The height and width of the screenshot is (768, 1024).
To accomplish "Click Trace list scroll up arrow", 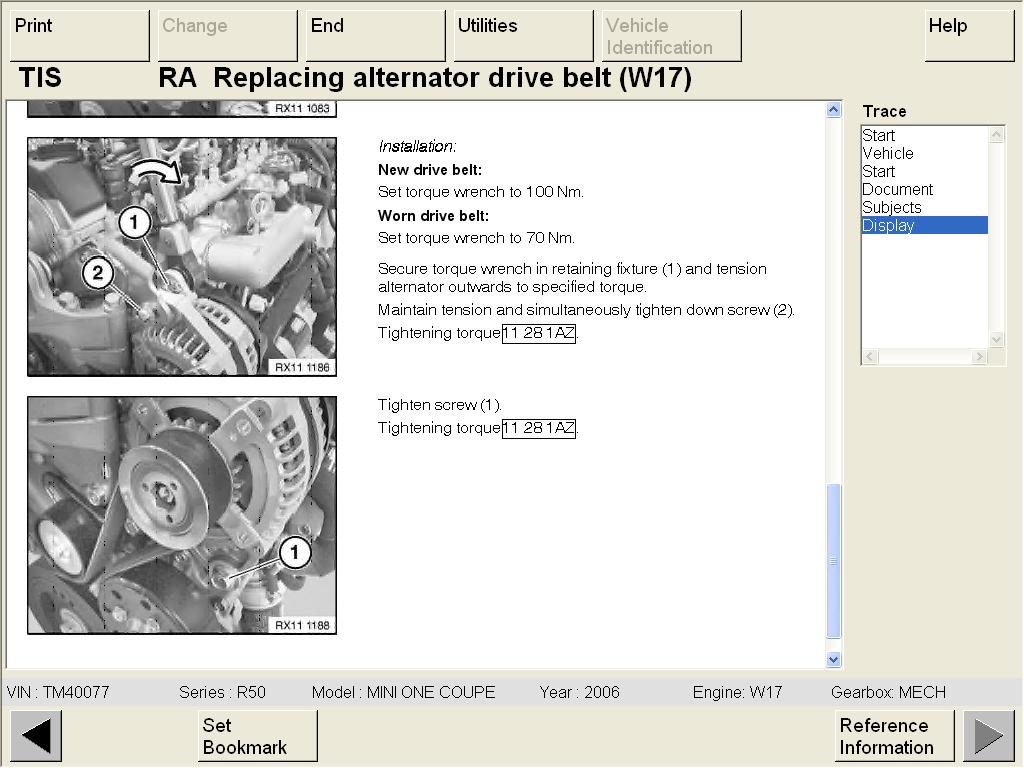I will [x=996, y=135].
